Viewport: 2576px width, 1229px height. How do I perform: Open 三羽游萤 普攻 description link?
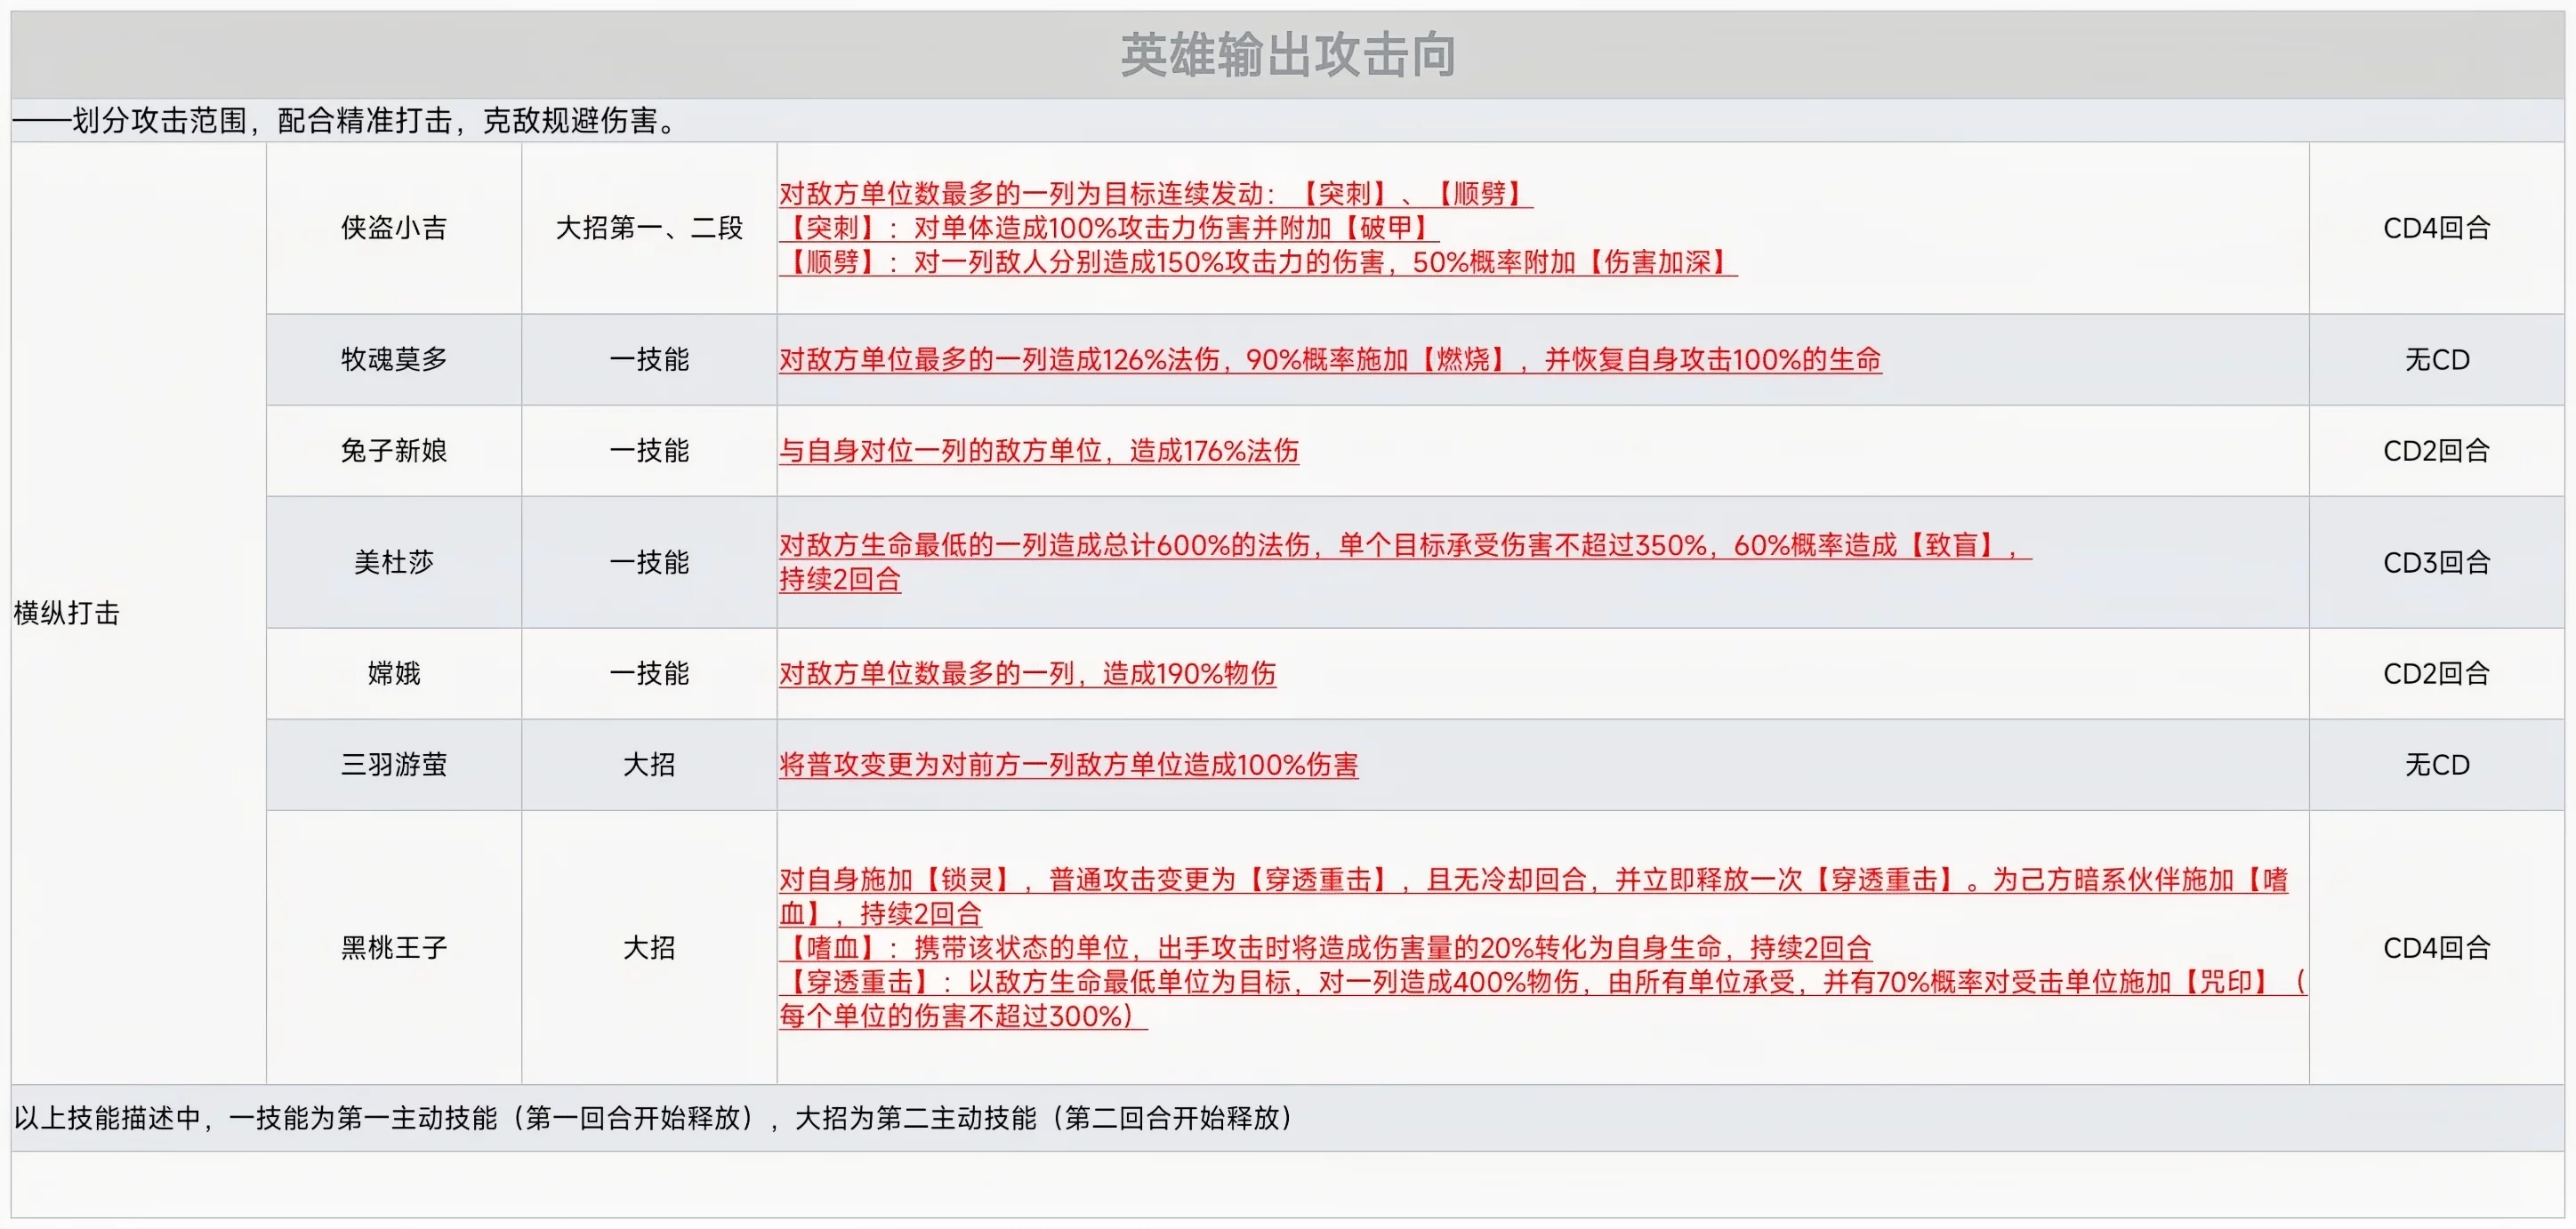[1068, 765]
